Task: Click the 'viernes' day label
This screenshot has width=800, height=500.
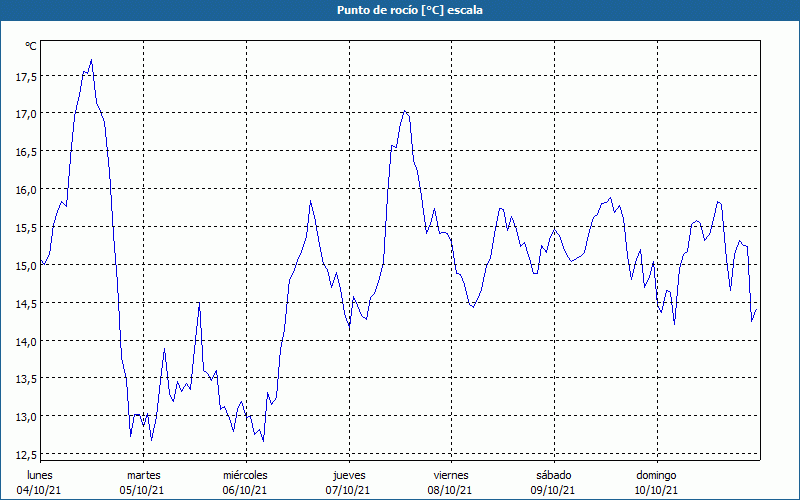Action: coord(451,475)
